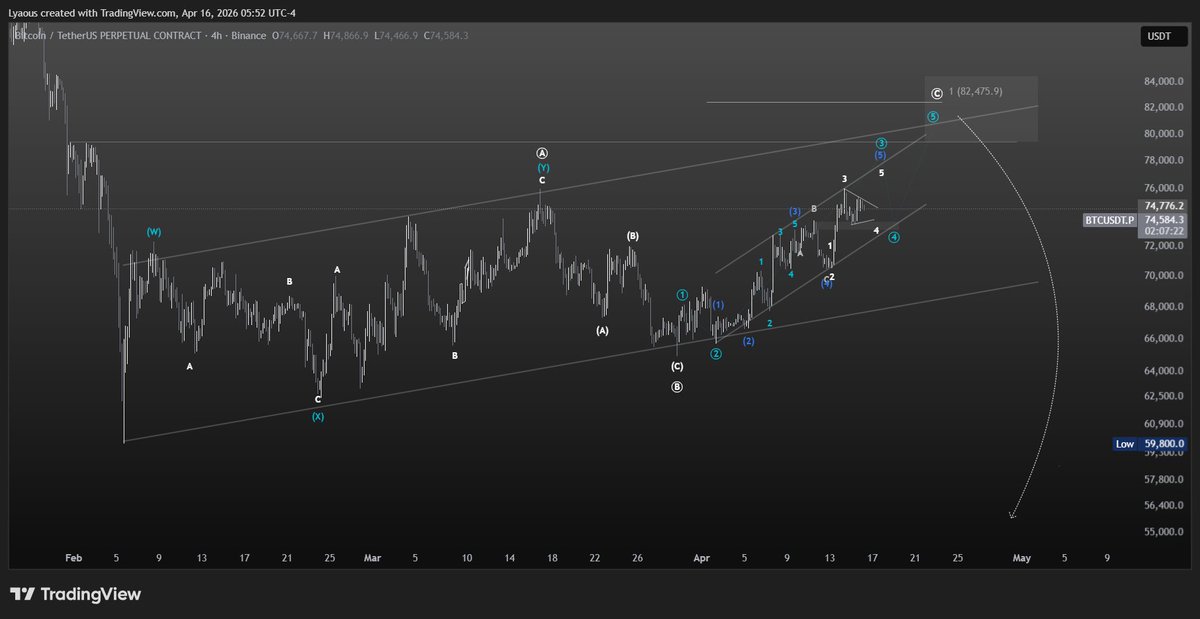Click the May label on the time axis
Viewport: 1200px width, 619px height.
[1021, 558]
